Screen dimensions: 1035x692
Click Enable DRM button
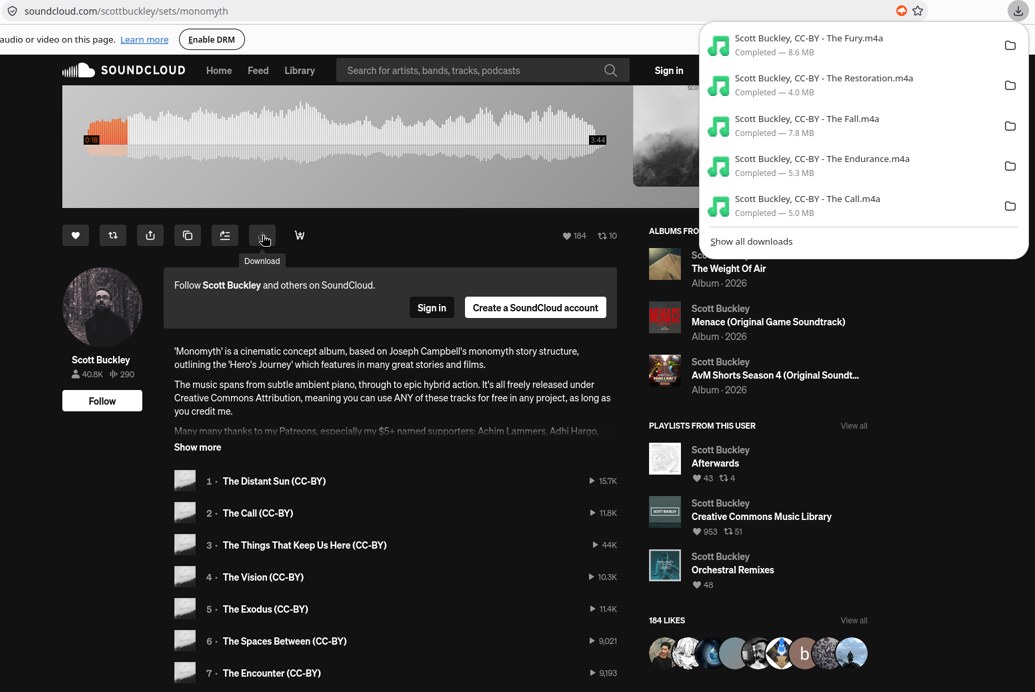pos(211,40)
